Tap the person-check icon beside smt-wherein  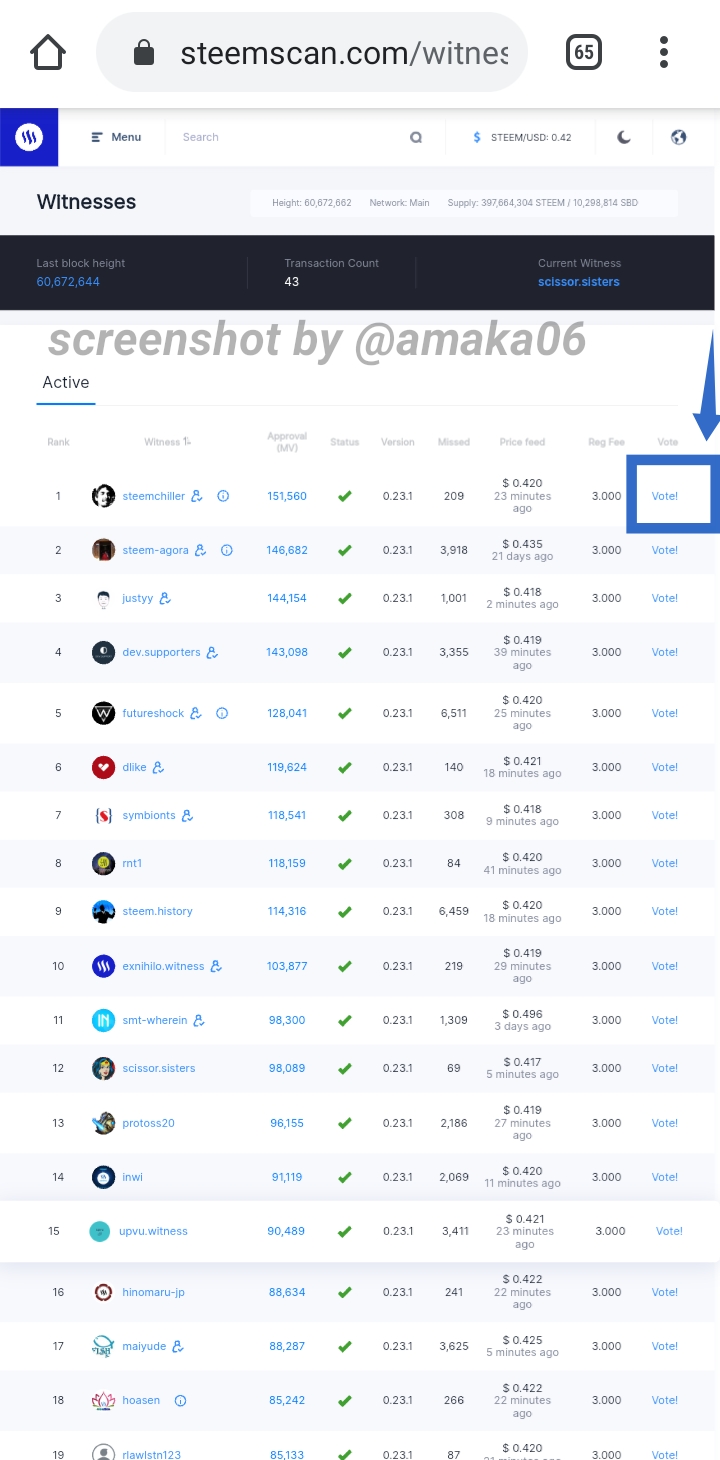tap(199, 1020)
